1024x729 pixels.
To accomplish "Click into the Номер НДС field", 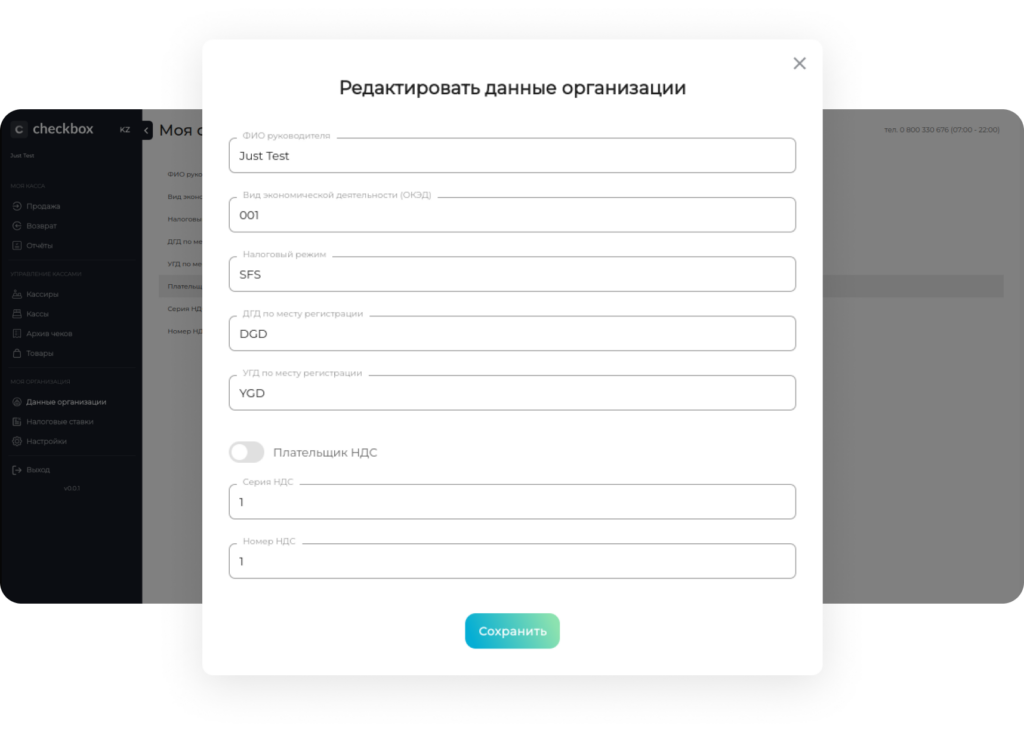I will coord(512,561).
